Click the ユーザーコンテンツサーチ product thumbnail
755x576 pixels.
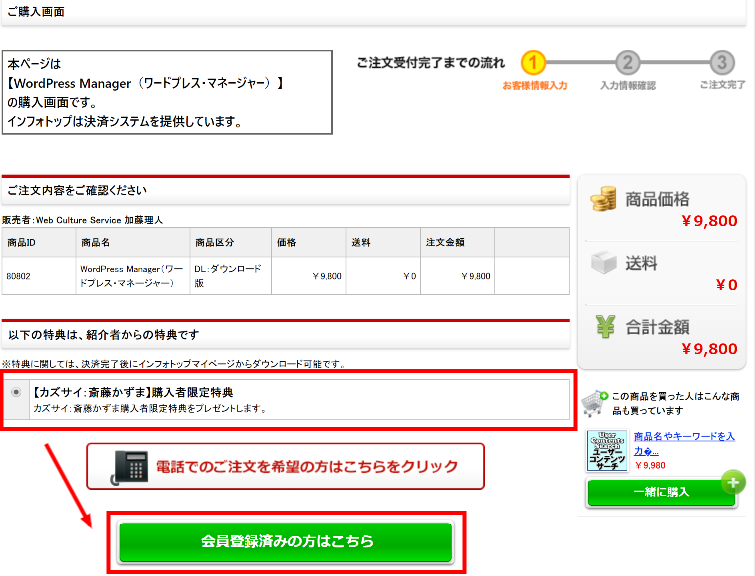pos(607,451)
